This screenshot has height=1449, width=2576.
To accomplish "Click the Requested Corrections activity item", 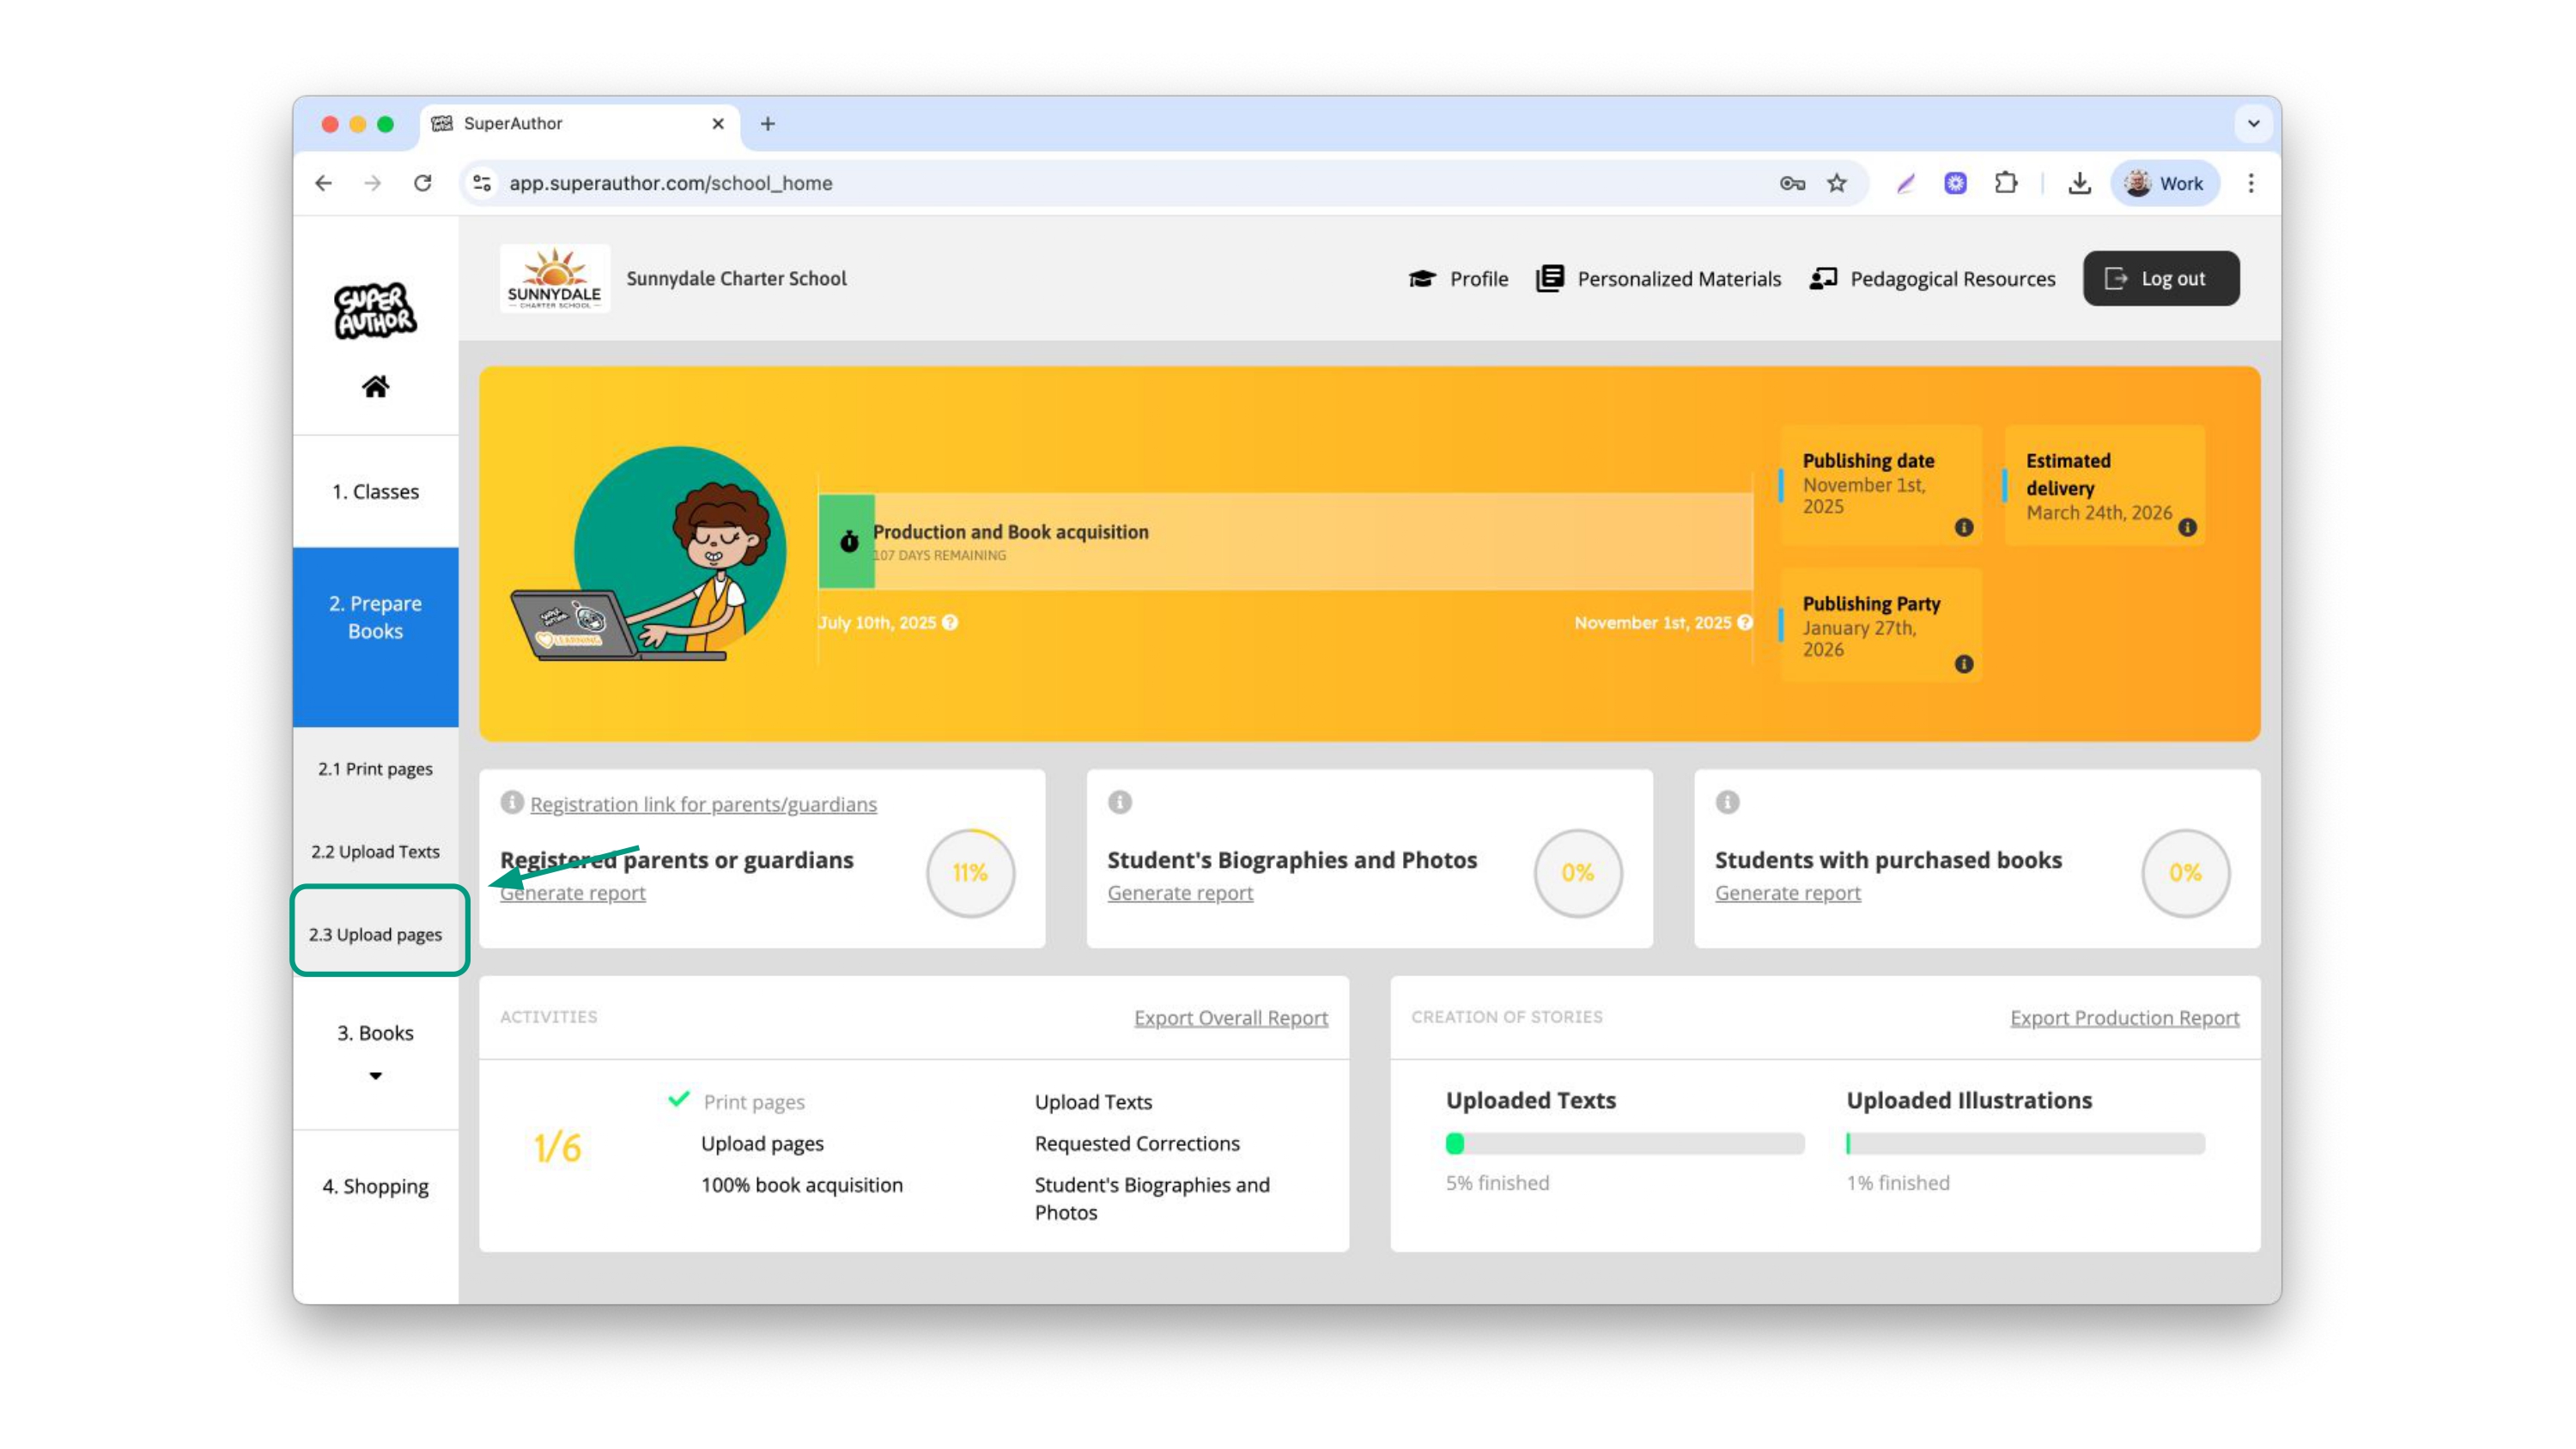I will coord(1137,1143).
